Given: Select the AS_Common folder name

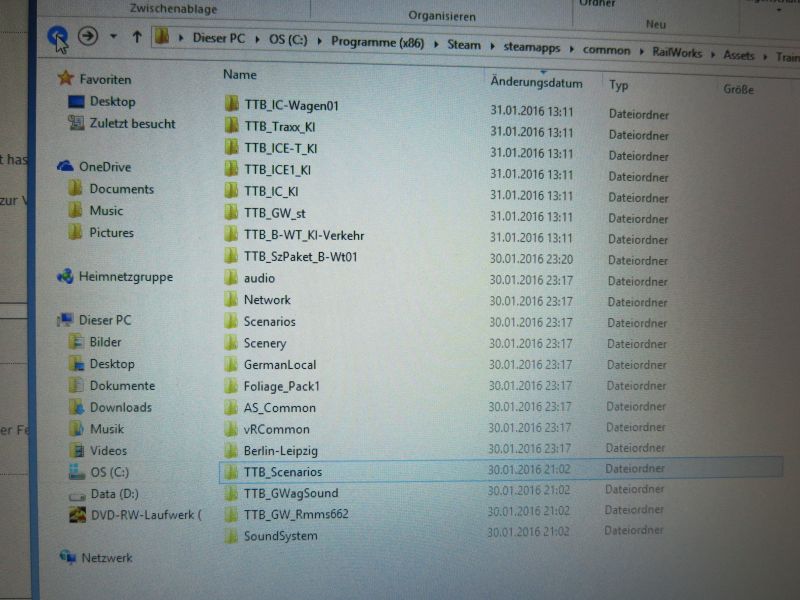Looking at the screenshot, I should (x=280, y=408).
